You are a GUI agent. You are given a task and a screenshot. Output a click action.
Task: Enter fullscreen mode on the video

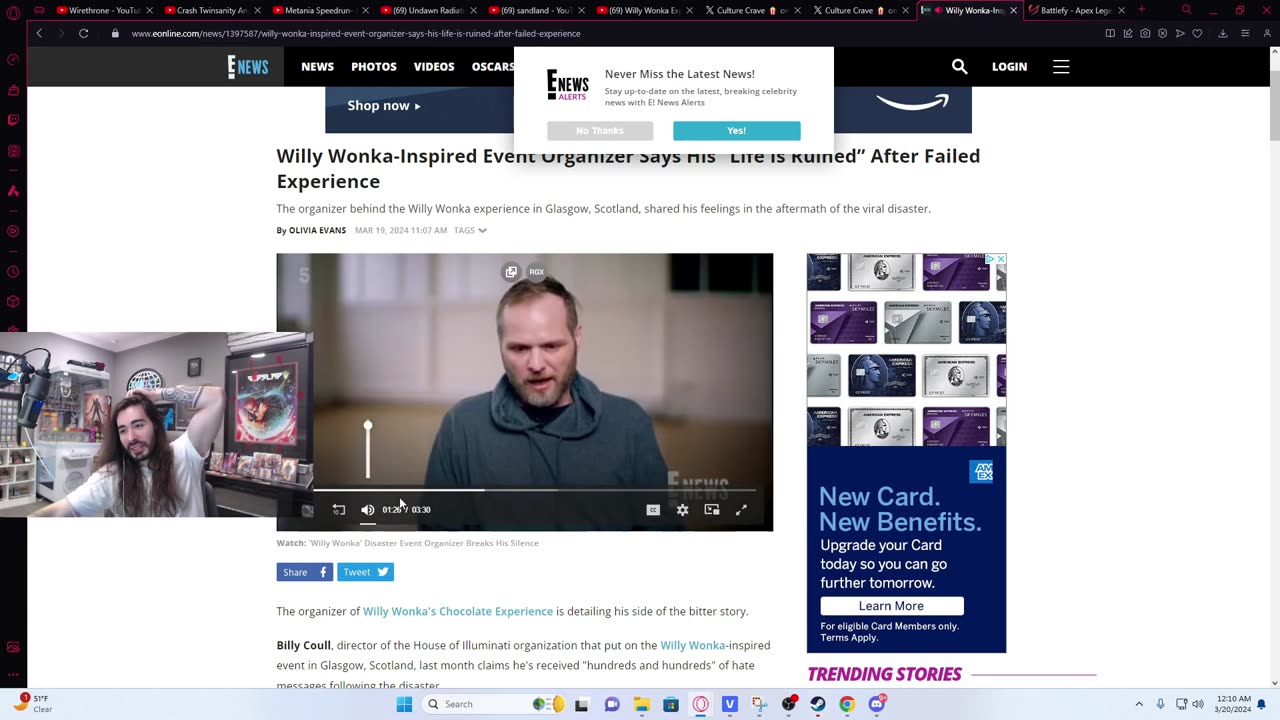tap(741, 510)
